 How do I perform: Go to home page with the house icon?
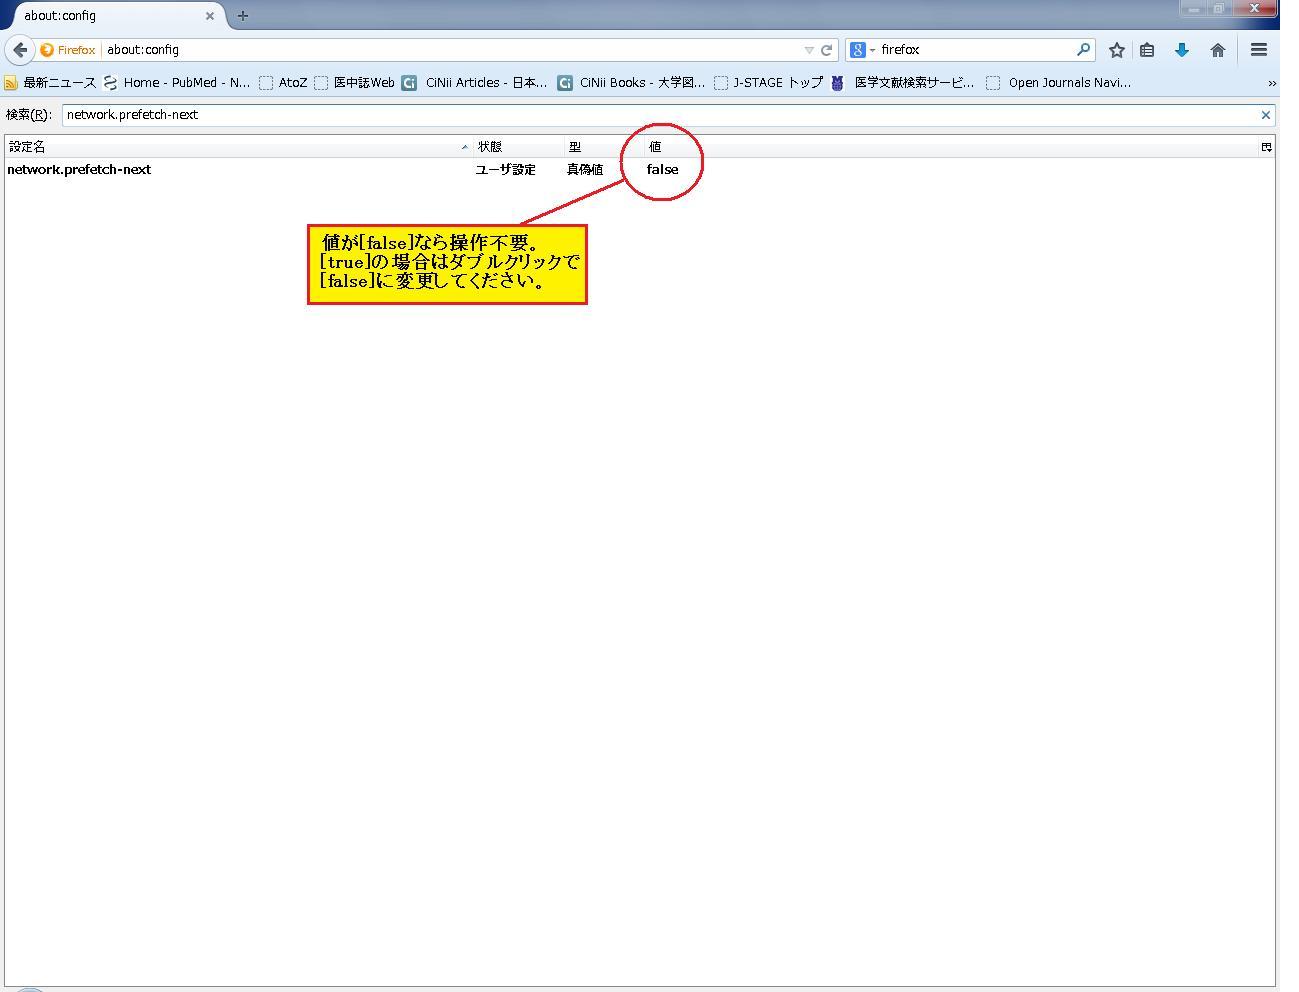pos(1218,50)
